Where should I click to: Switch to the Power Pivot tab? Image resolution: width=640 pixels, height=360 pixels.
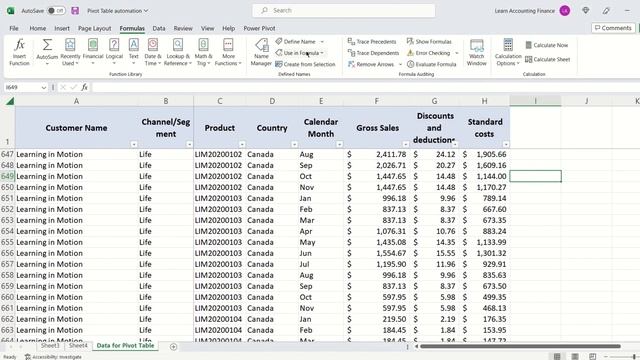(x=259, y=28)
